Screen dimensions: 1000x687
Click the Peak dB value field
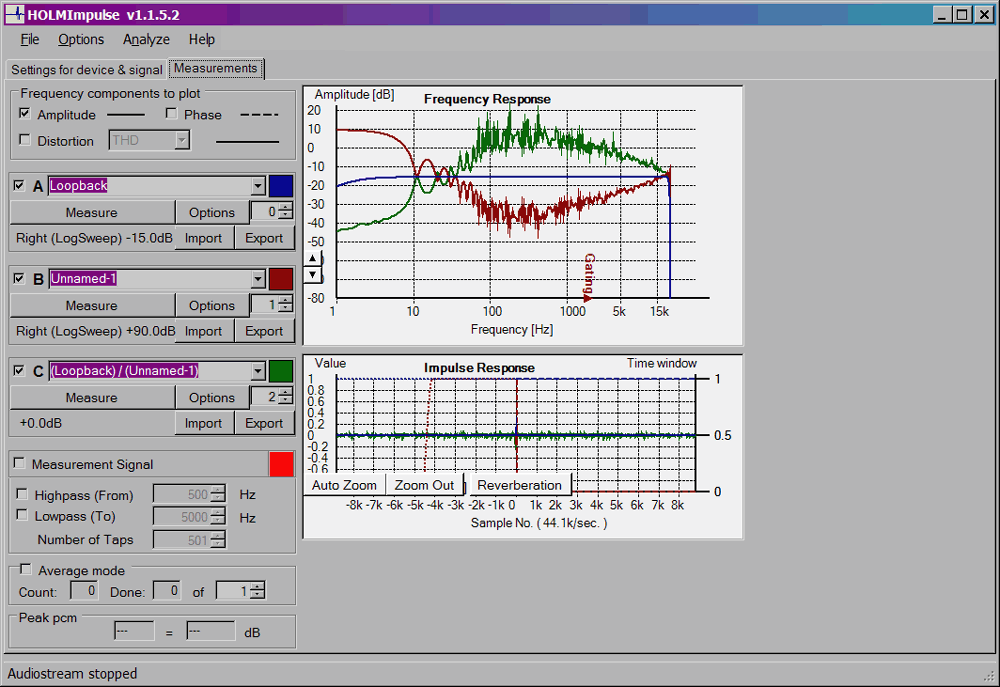pyautogui.click(x=210, y=631)
